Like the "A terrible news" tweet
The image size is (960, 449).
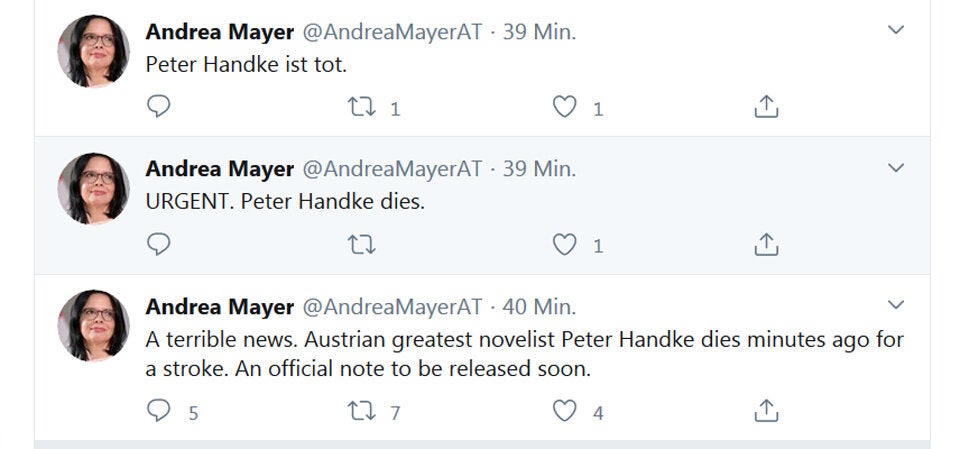click(x=565, y=410)
